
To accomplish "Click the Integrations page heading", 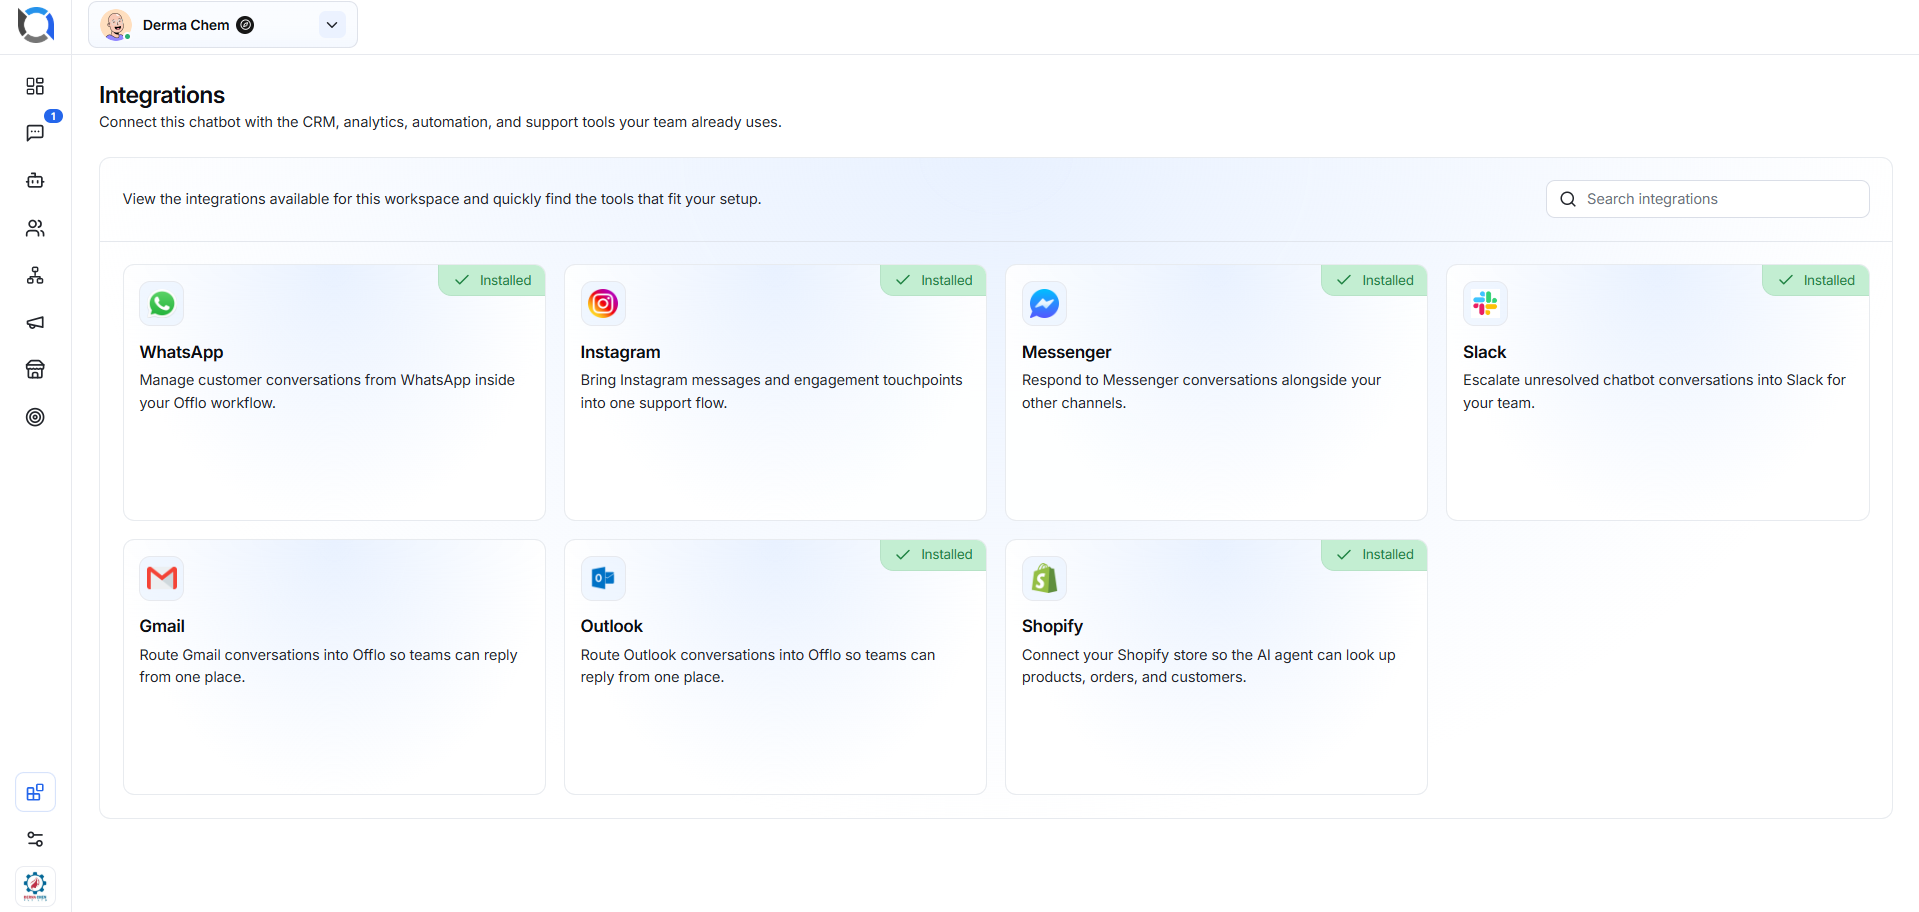I will click(x=162, y=95).
